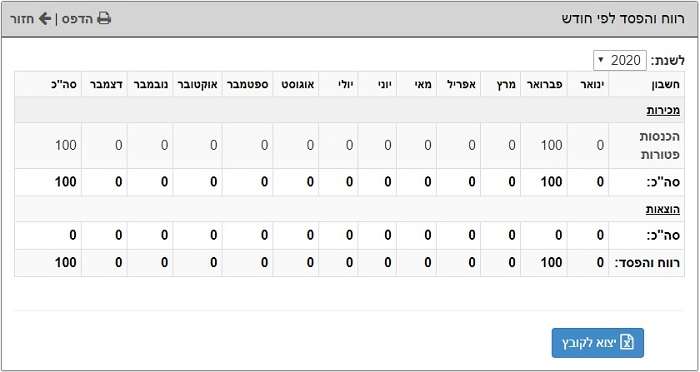This screenshot has width=700, height=372.
Task: Click the דצמבר column header
Action: point(106,84)
